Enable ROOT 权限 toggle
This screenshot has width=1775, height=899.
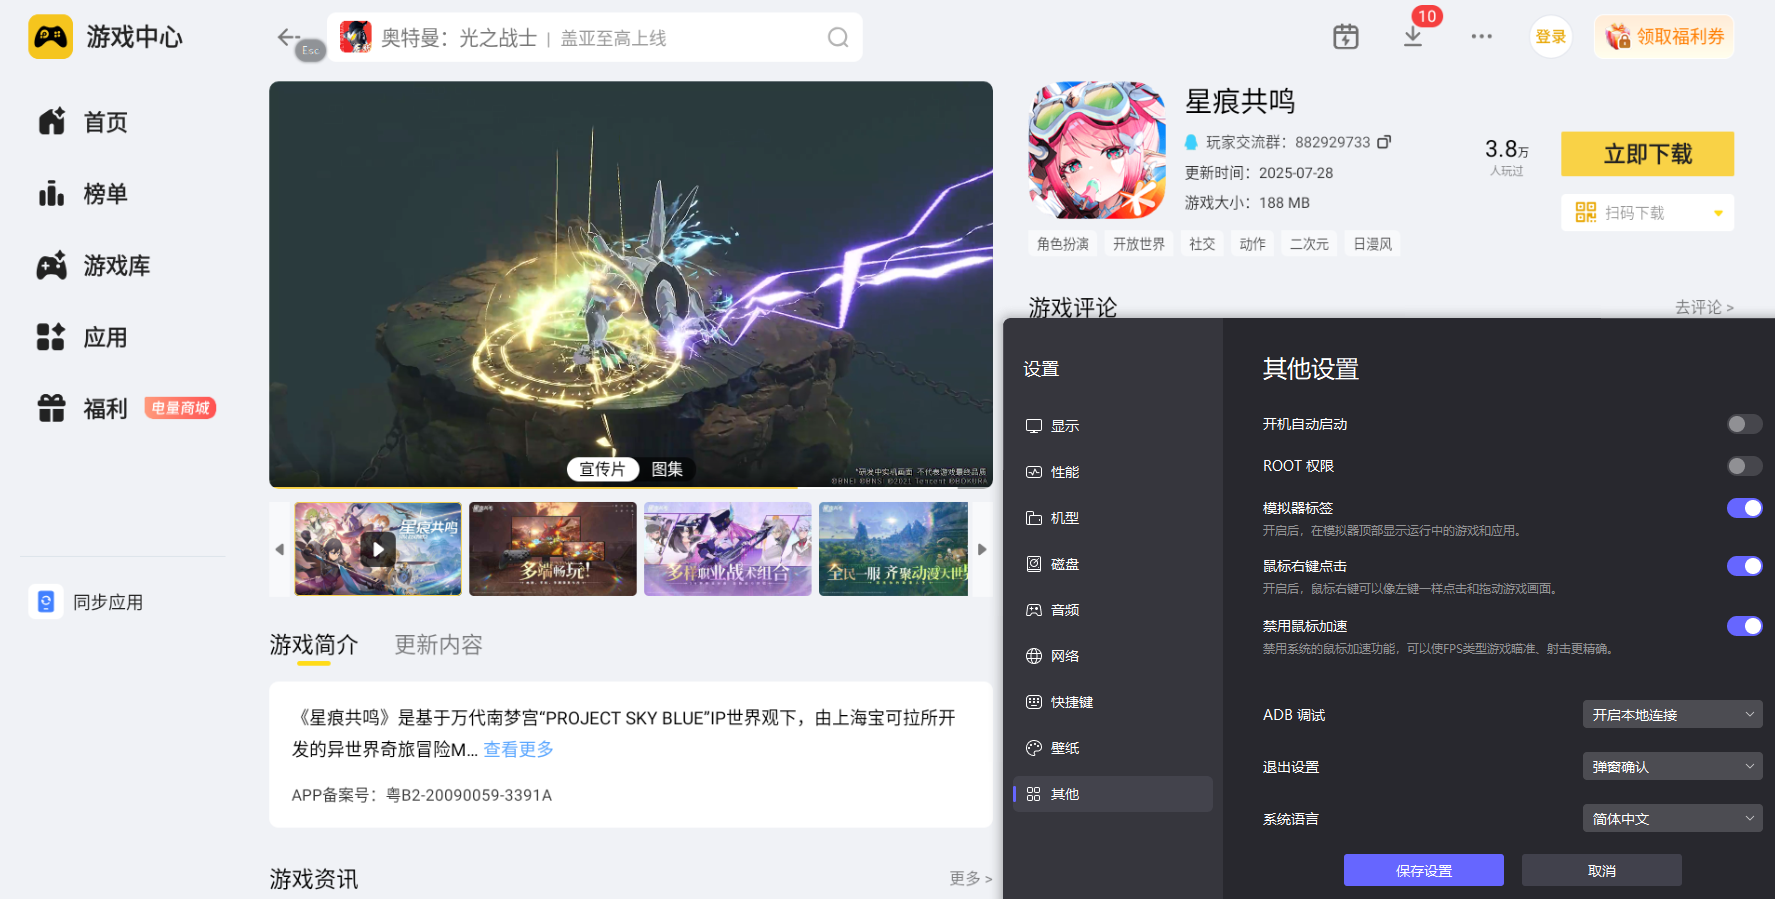[1744, 466]
